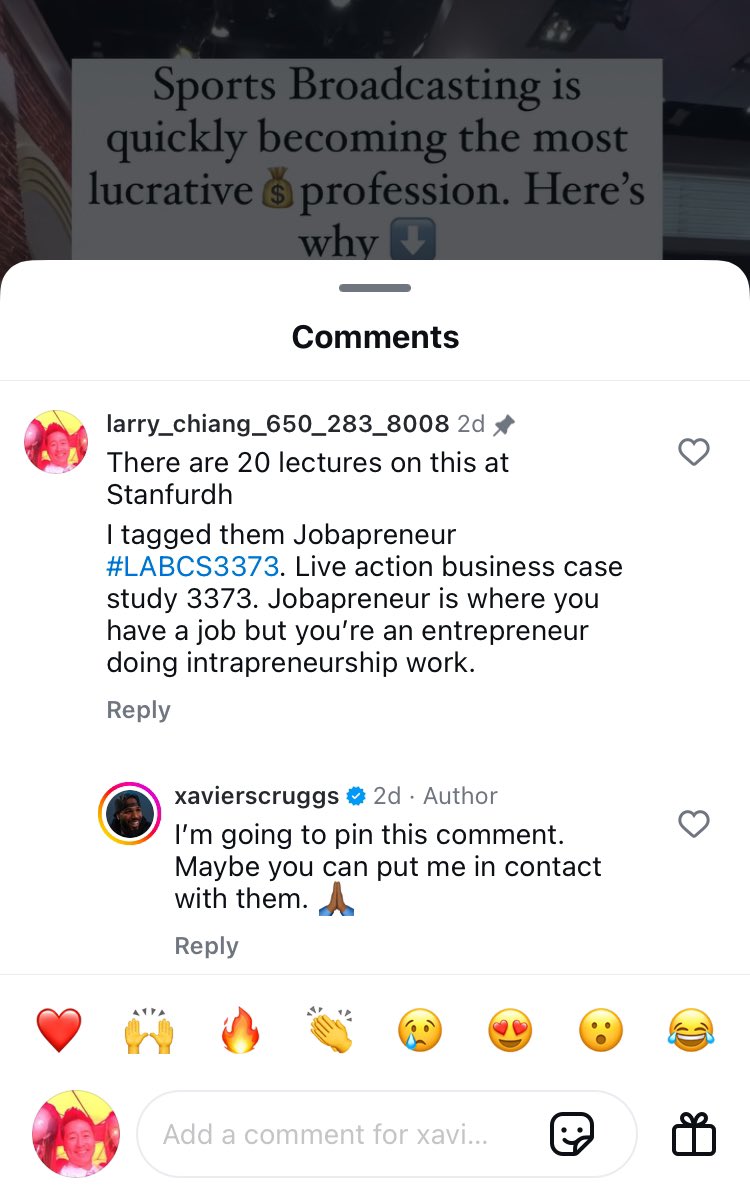Open xavierscruggs username profile
This screenshot has height=1194, width=750.
coord(256,796)
